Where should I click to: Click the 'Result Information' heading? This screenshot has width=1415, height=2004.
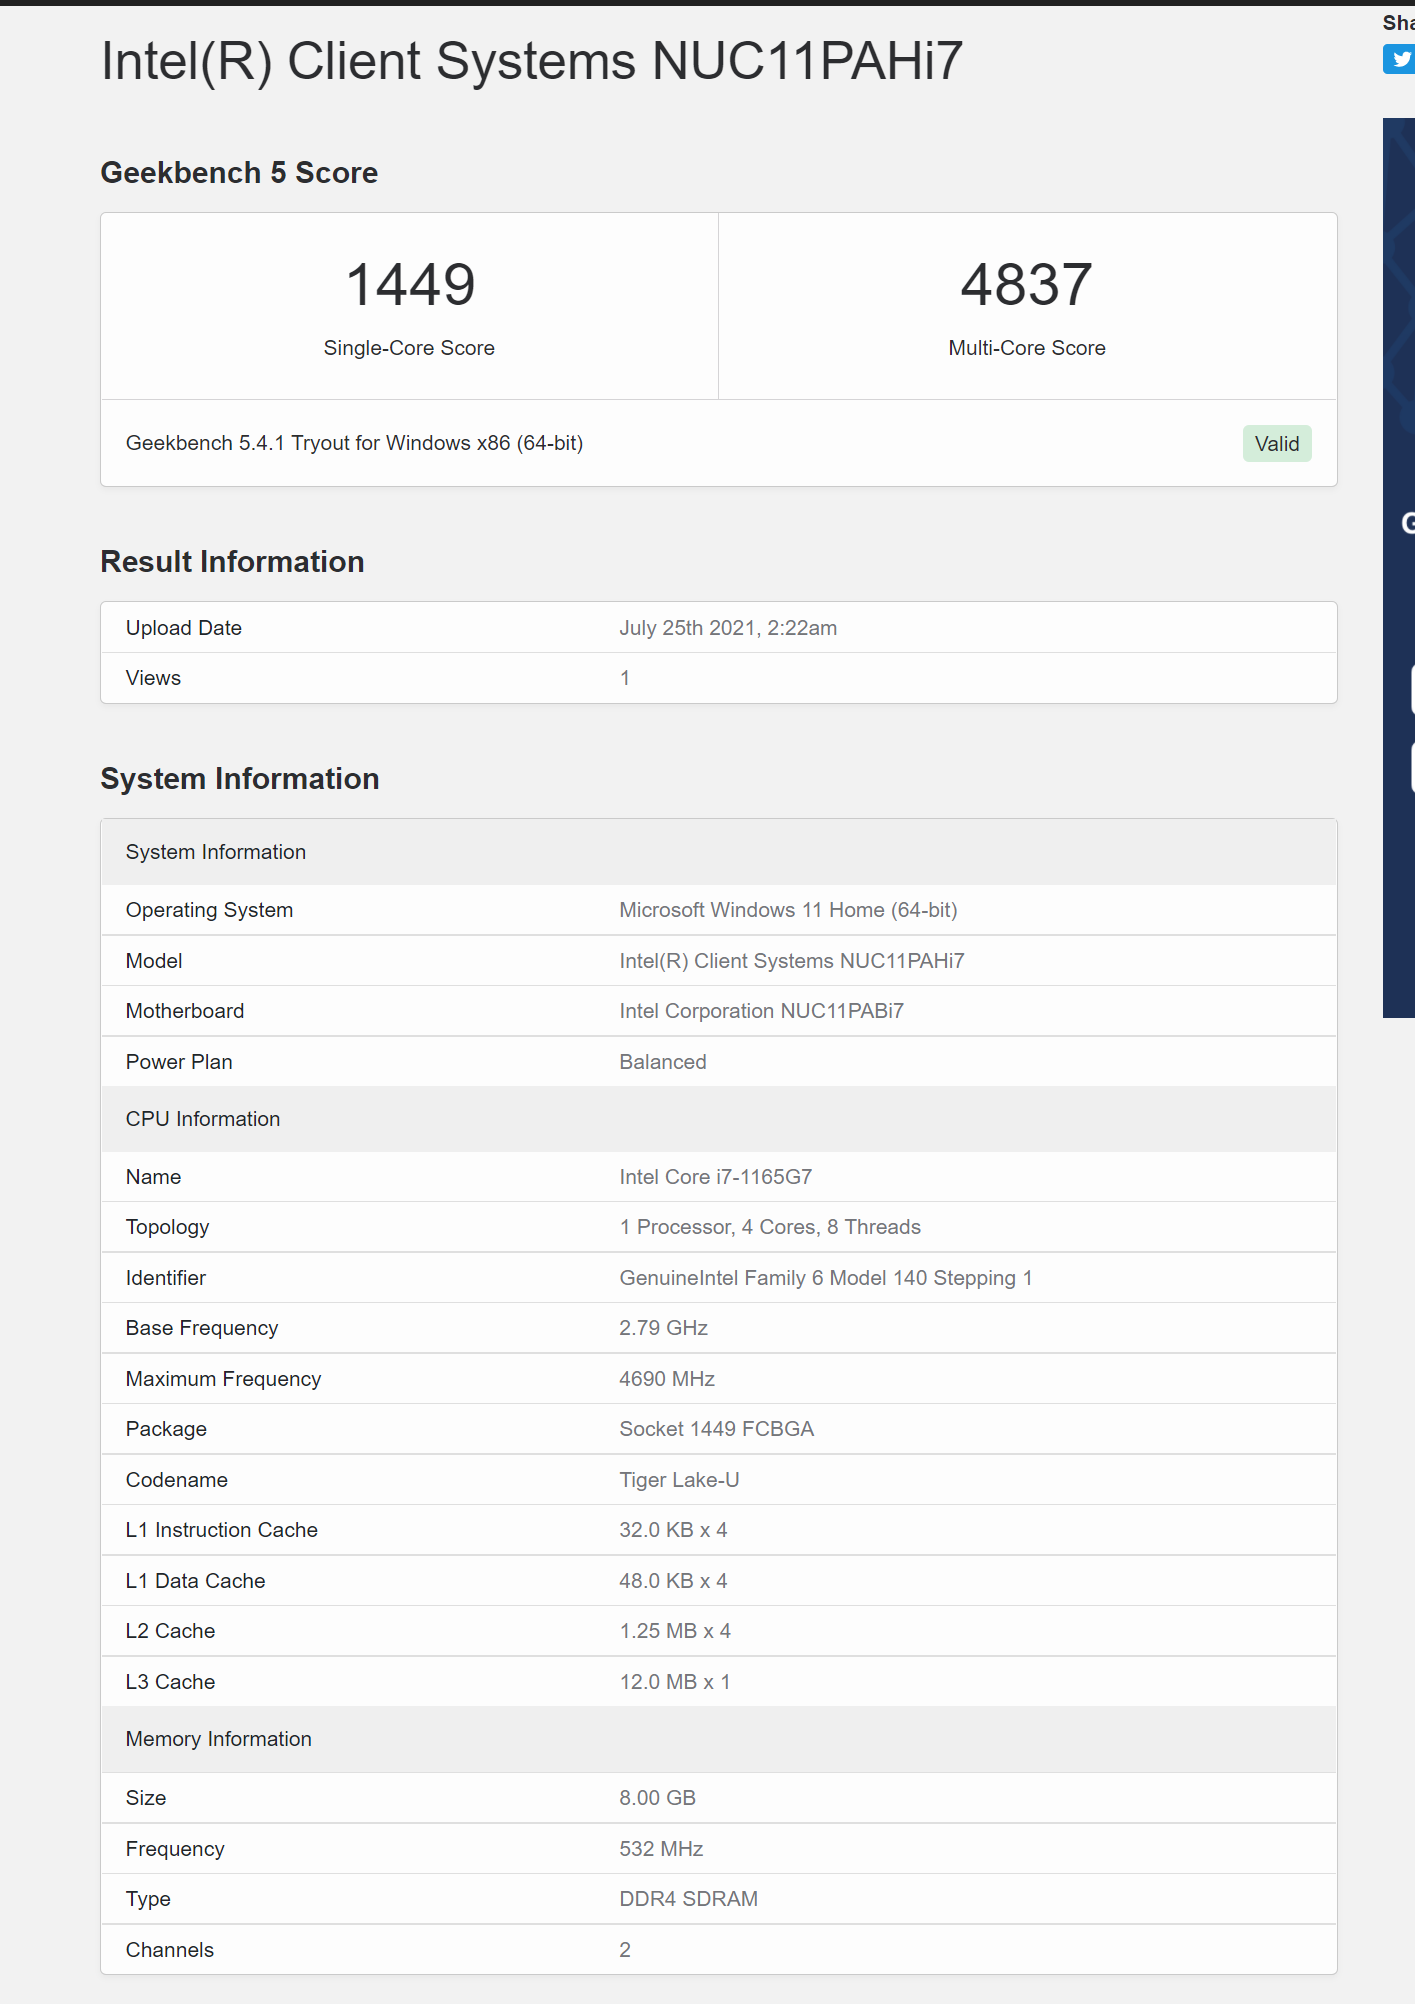pos(232,562)
